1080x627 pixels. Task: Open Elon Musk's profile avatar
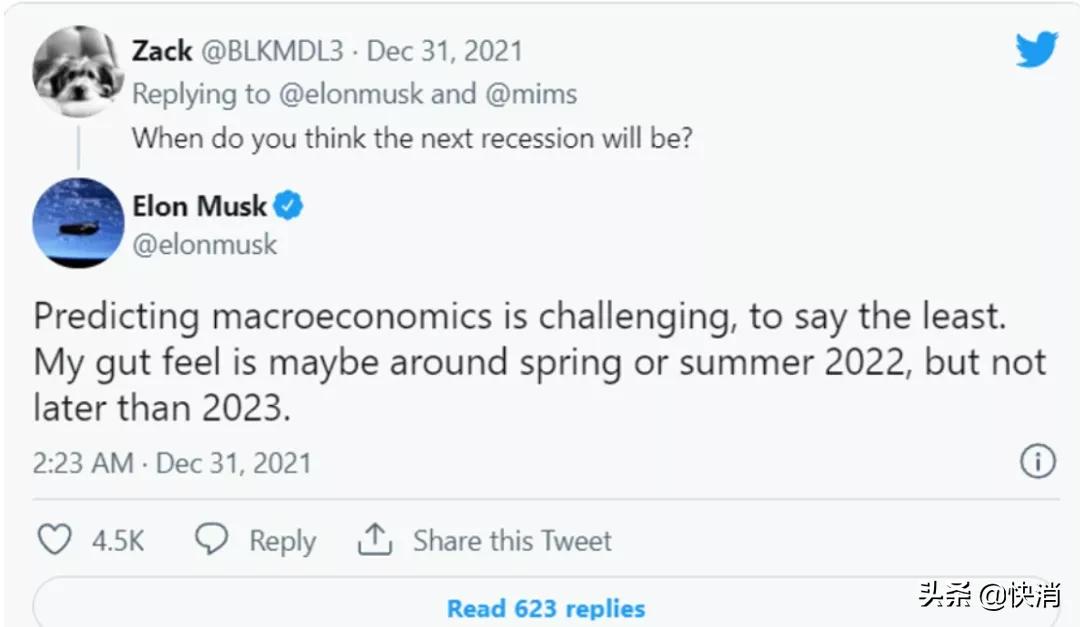[78, 223]
